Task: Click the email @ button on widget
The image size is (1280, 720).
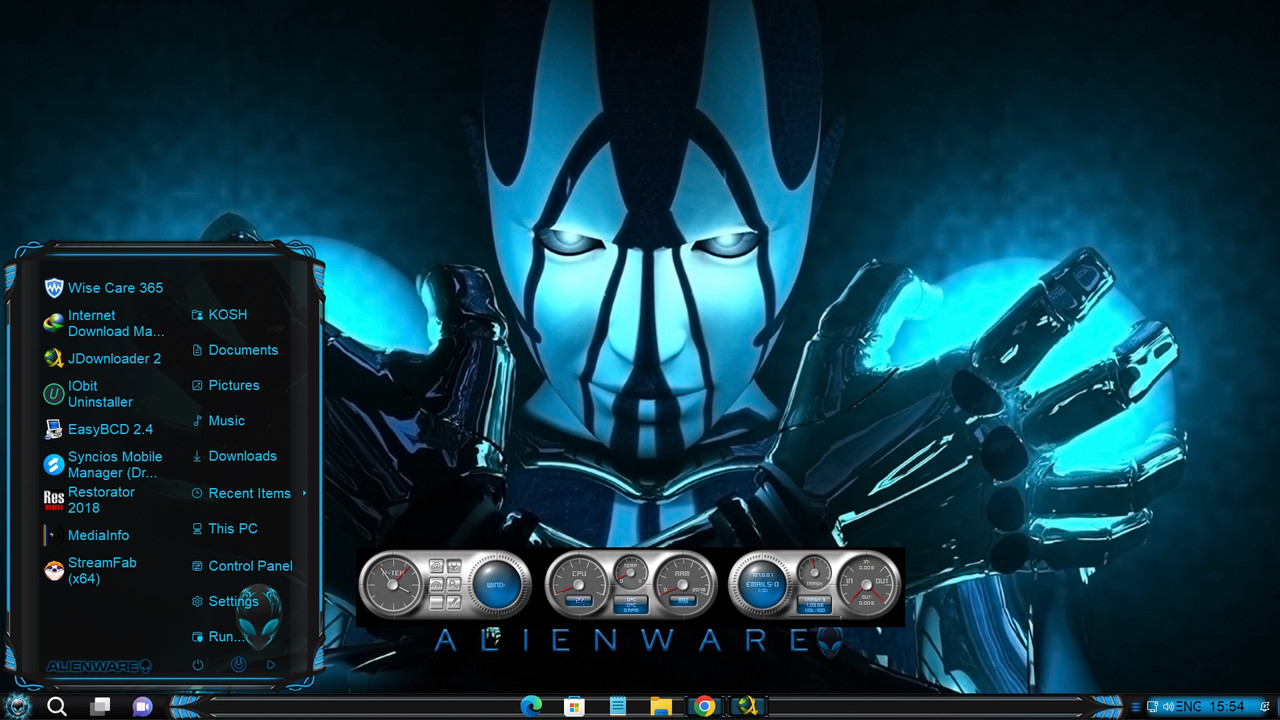Action: click(436, 566)
